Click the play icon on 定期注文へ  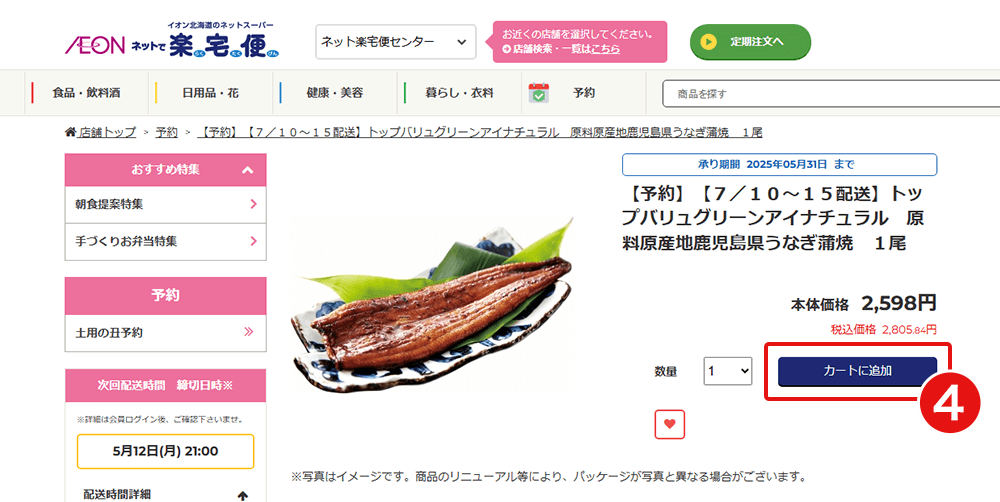point(709,42)
